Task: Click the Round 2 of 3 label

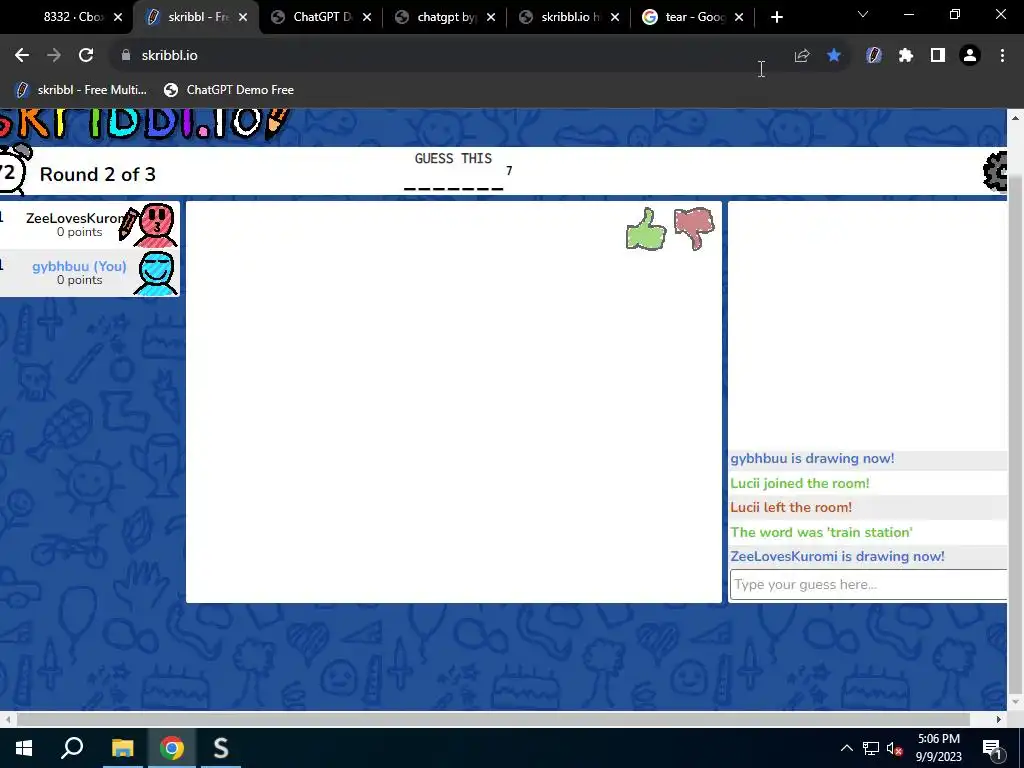Action: (x=98, y=174)
